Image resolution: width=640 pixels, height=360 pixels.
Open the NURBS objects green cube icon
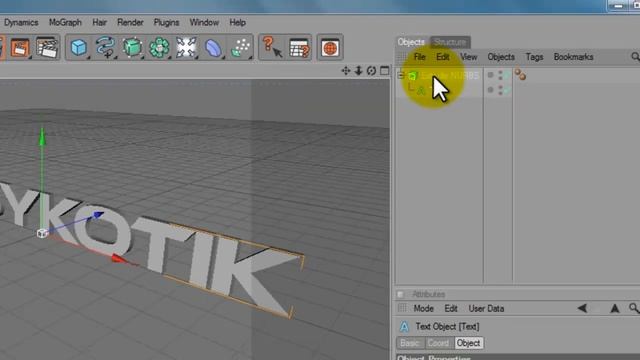point(132,48)
